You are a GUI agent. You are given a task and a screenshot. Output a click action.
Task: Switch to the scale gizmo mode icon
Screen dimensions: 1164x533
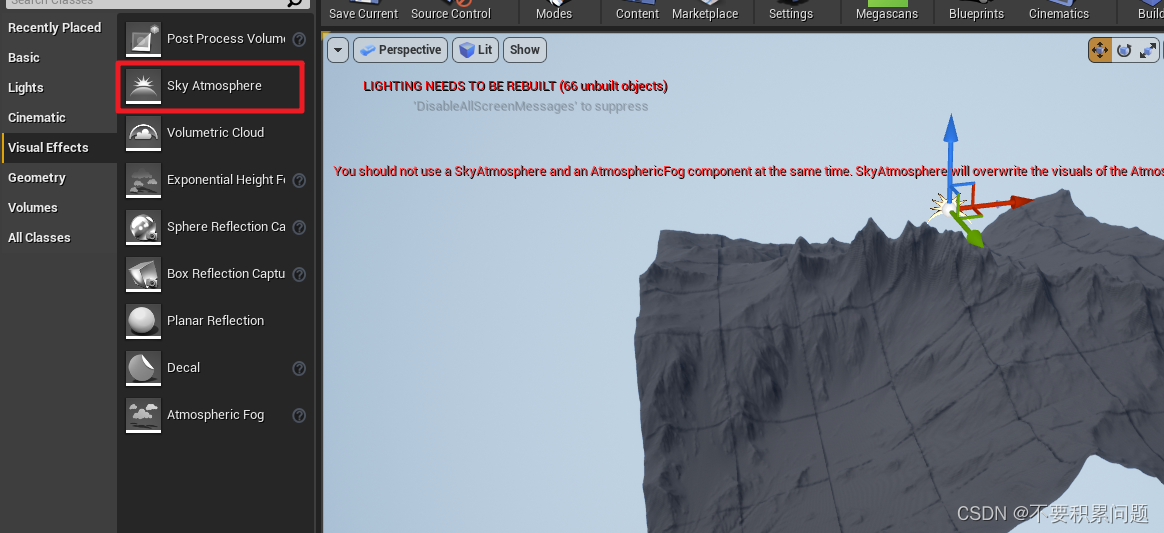click(x=1148, y=50)
